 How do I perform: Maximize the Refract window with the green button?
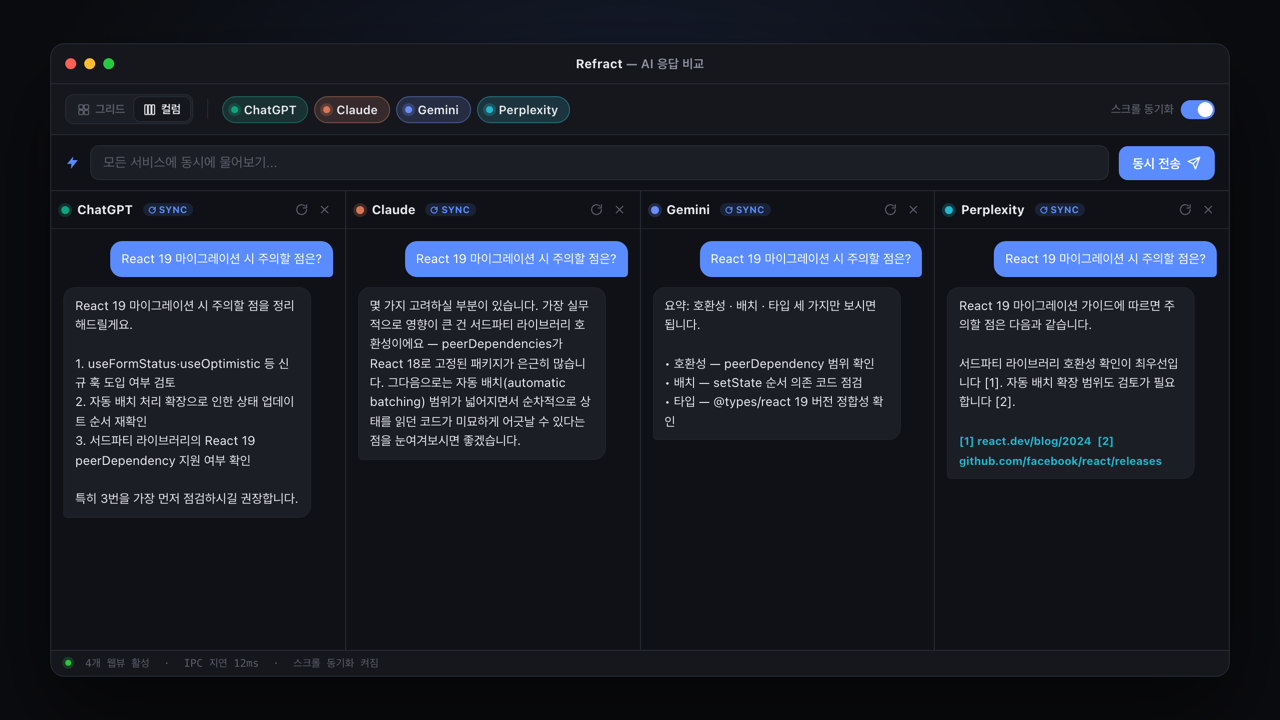(x=109, y=64)
